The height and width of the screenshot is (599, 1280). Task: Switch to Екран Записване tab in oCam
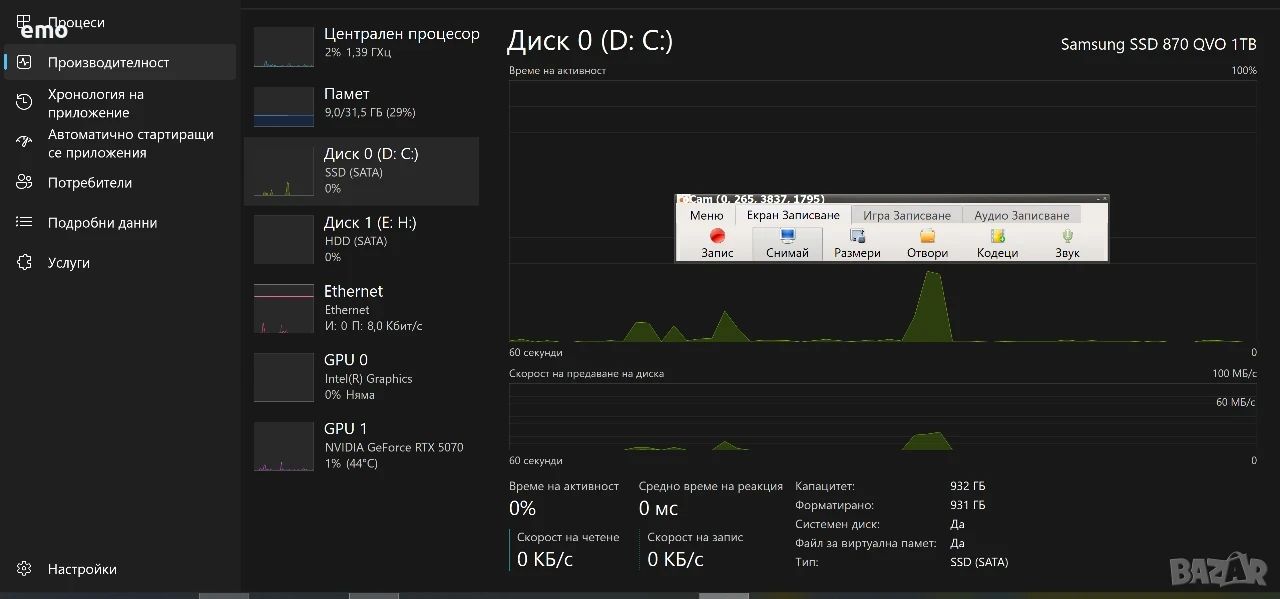click(x=793, y=215)
